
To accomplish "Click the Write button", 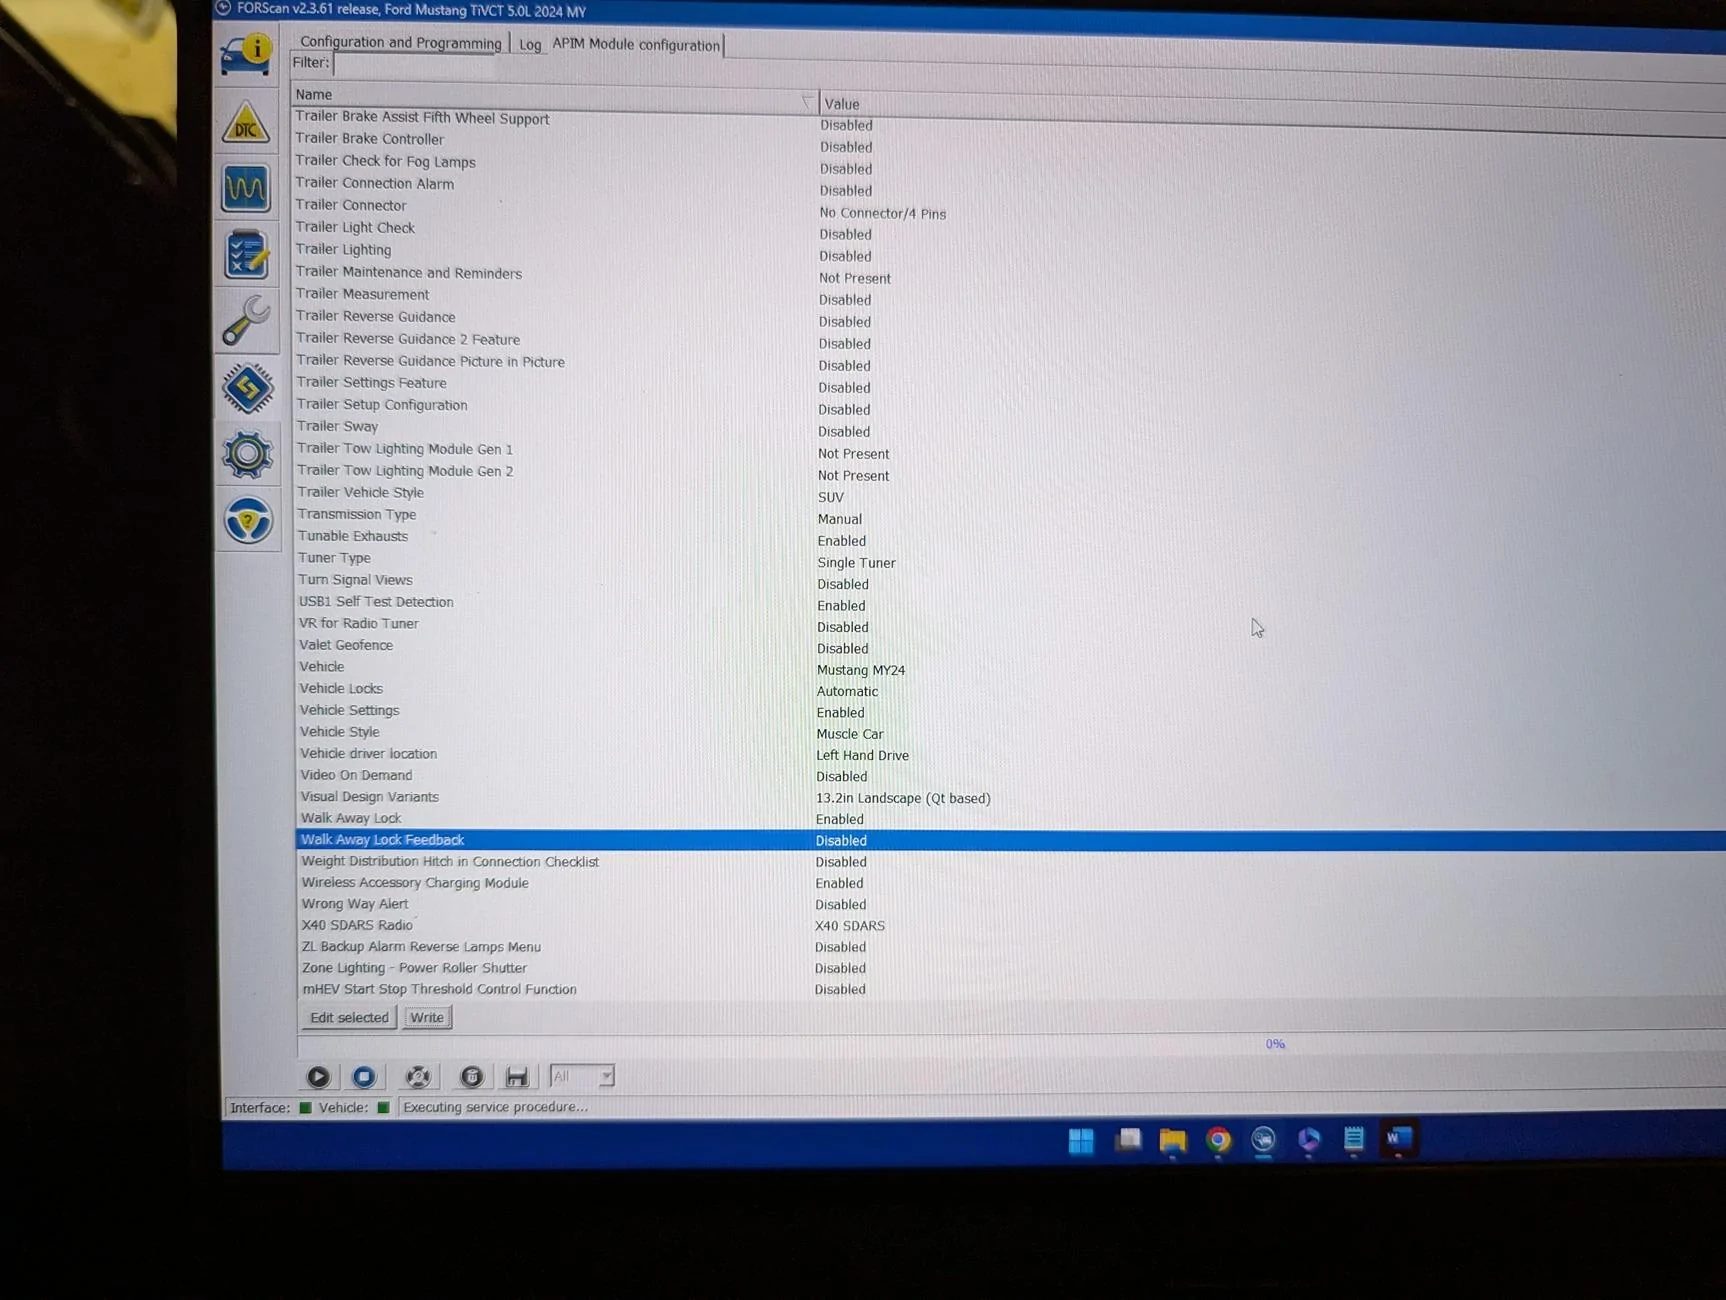I will tap(427, 1018).
